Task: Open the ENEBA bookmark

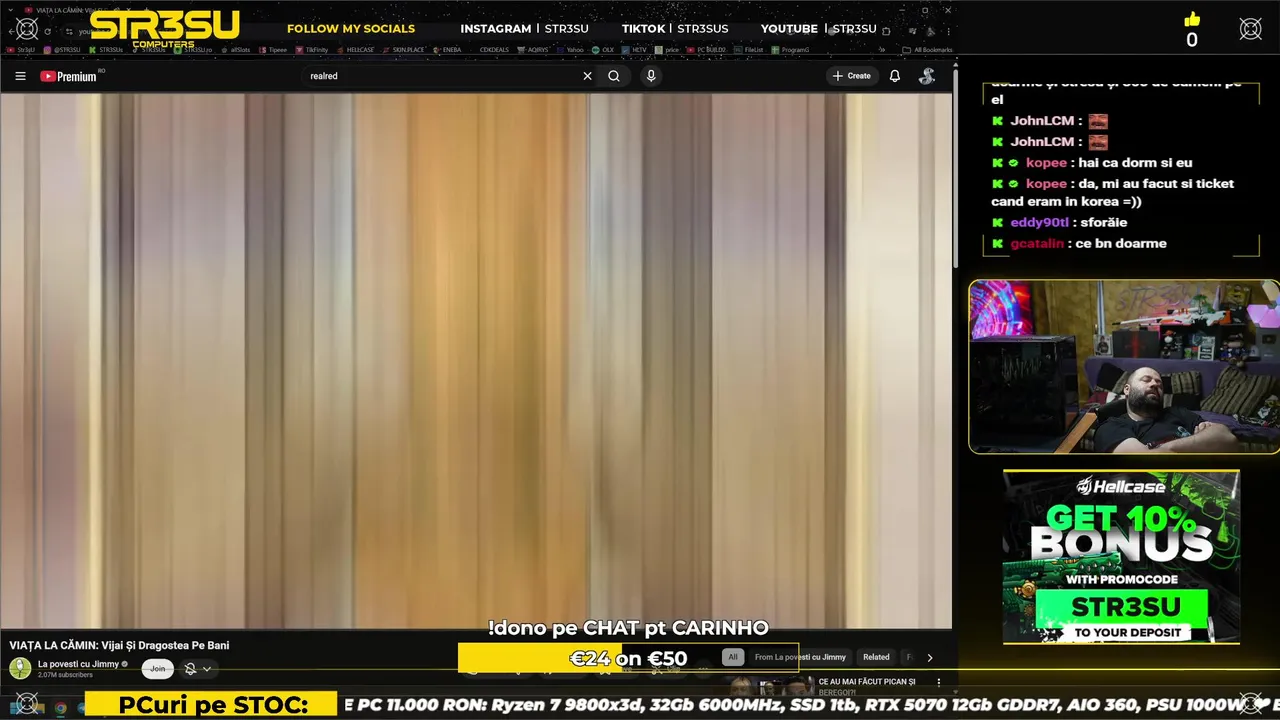Action: pyautogui.click(x=448, y=49)
